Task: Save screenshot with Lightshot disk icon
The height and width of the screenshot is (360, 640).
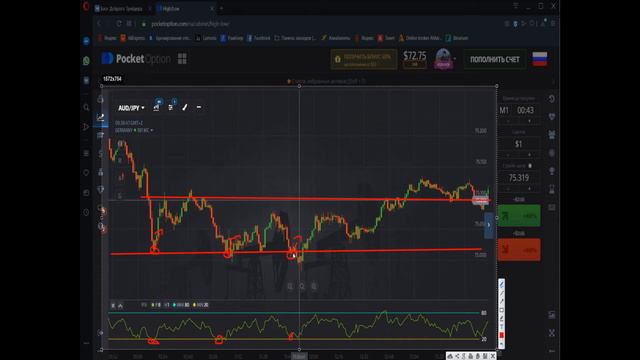Action: 486,356
